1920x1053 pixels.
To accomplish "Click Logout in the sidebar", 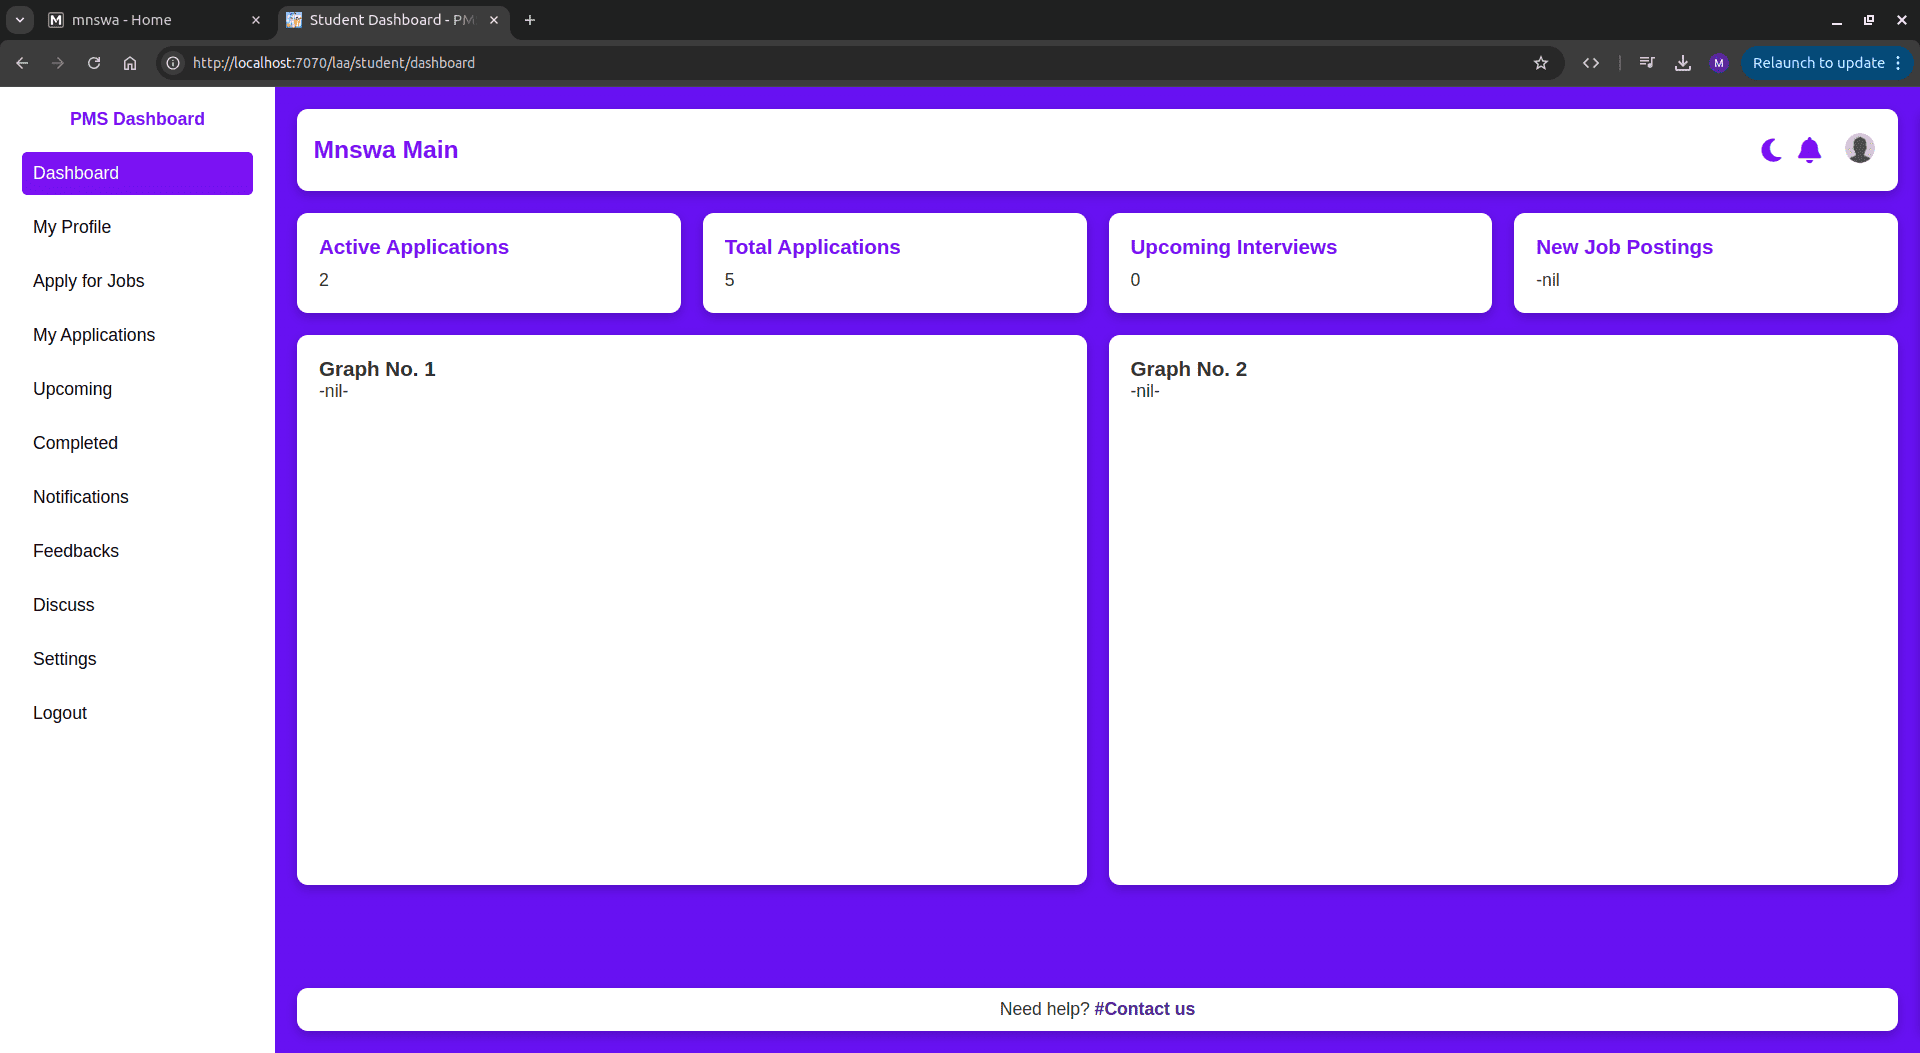I will [60, 713].
